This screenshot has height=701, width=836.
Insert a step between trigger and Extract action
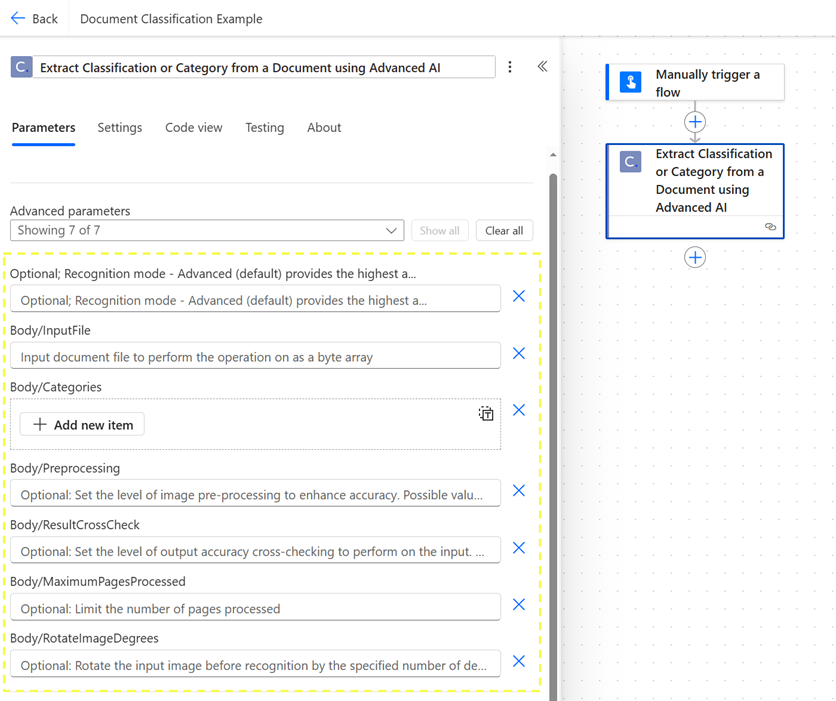click(x=694, y=121)
